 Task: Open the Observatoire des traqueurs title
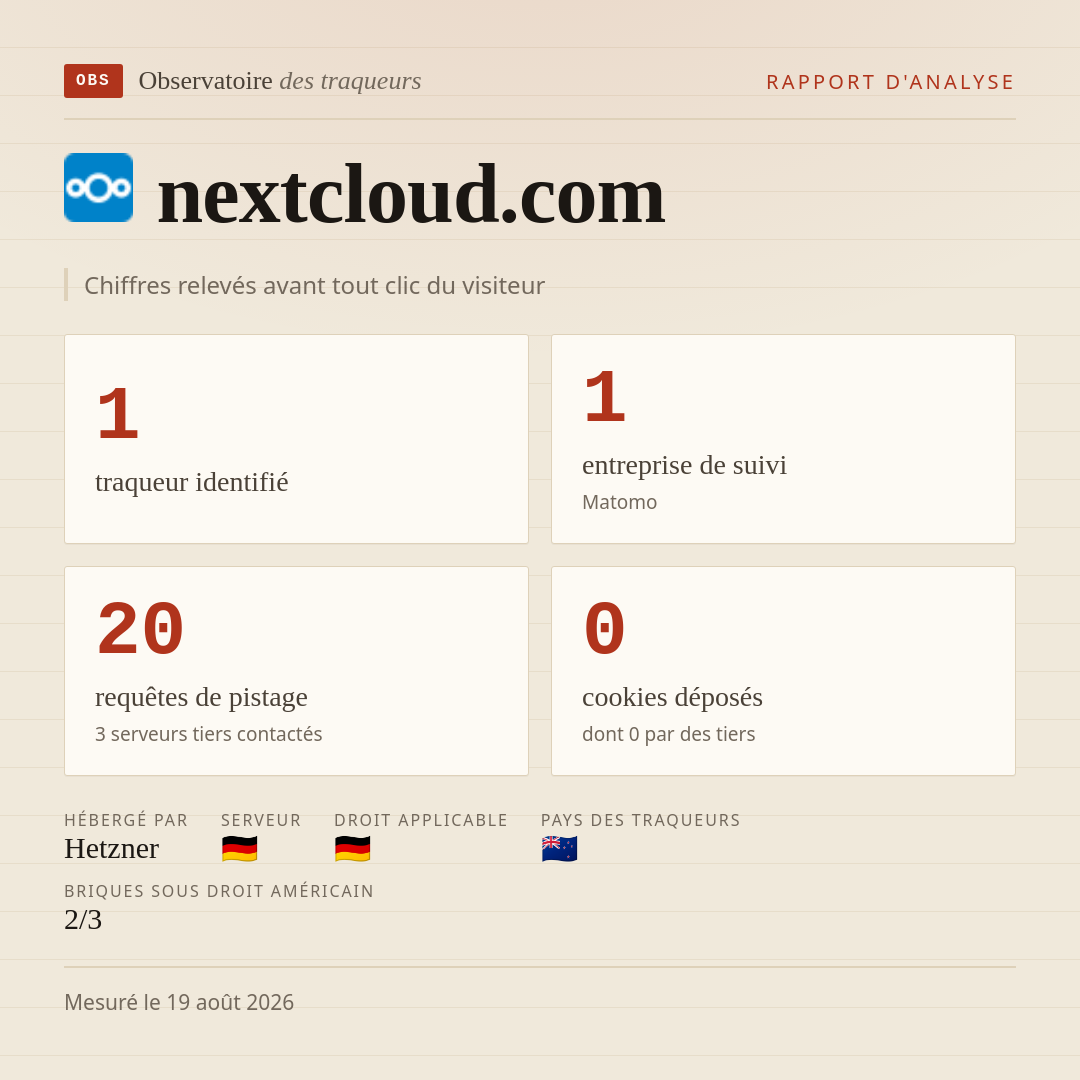point(280,81)
